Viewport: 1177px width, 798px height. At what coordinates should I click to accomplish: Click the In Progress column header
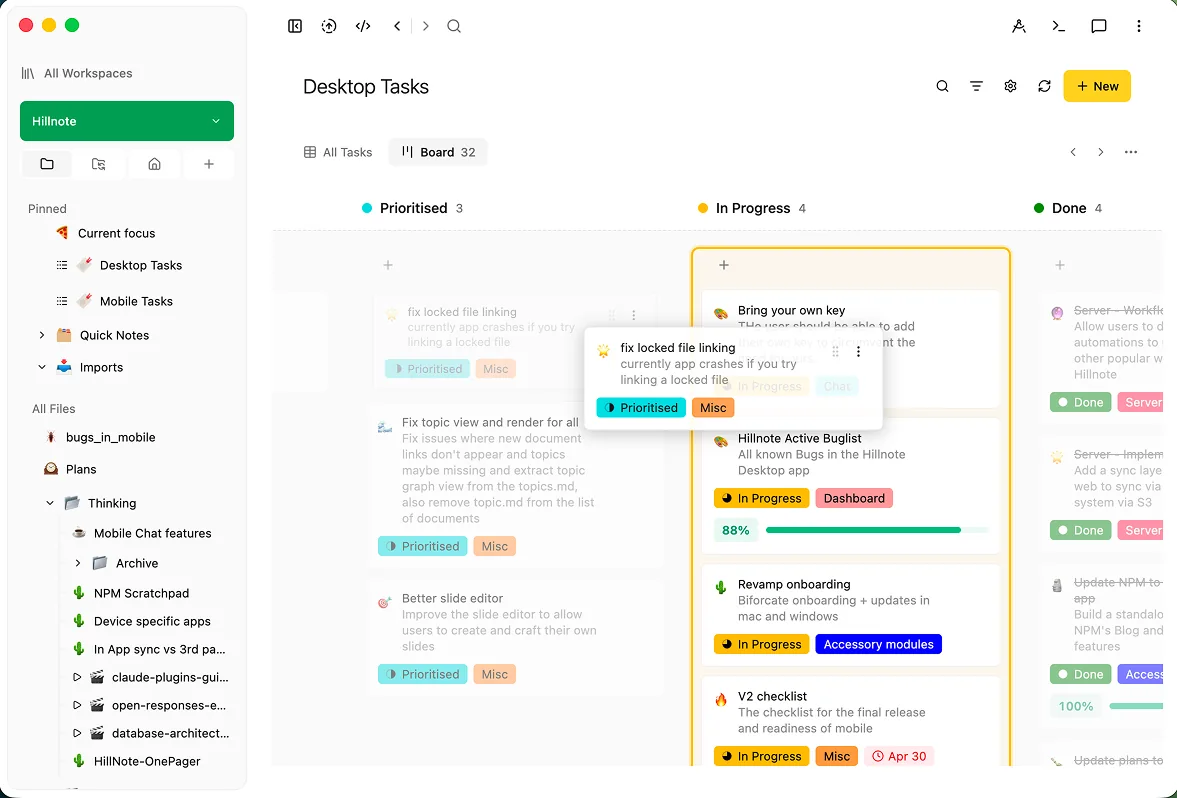(752, 208)
